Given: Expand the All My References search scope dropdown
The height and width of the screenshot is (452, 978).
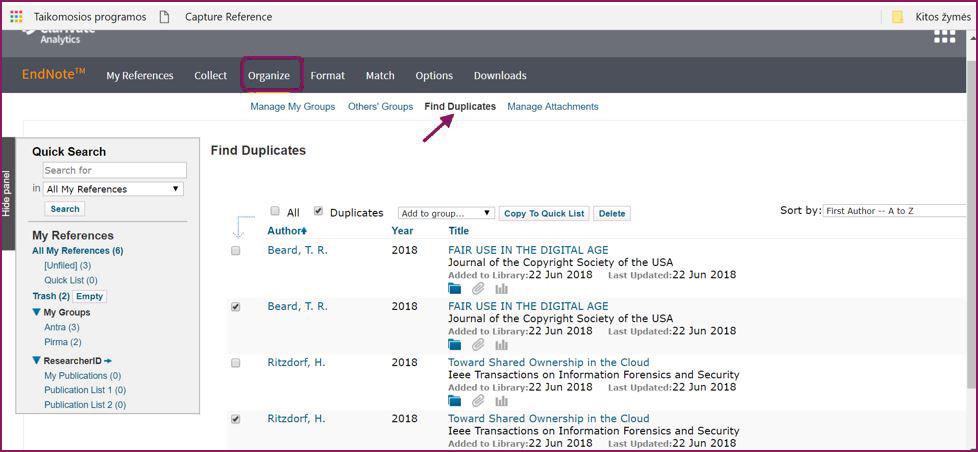Looking at the screenshot, I should point(114,189).
